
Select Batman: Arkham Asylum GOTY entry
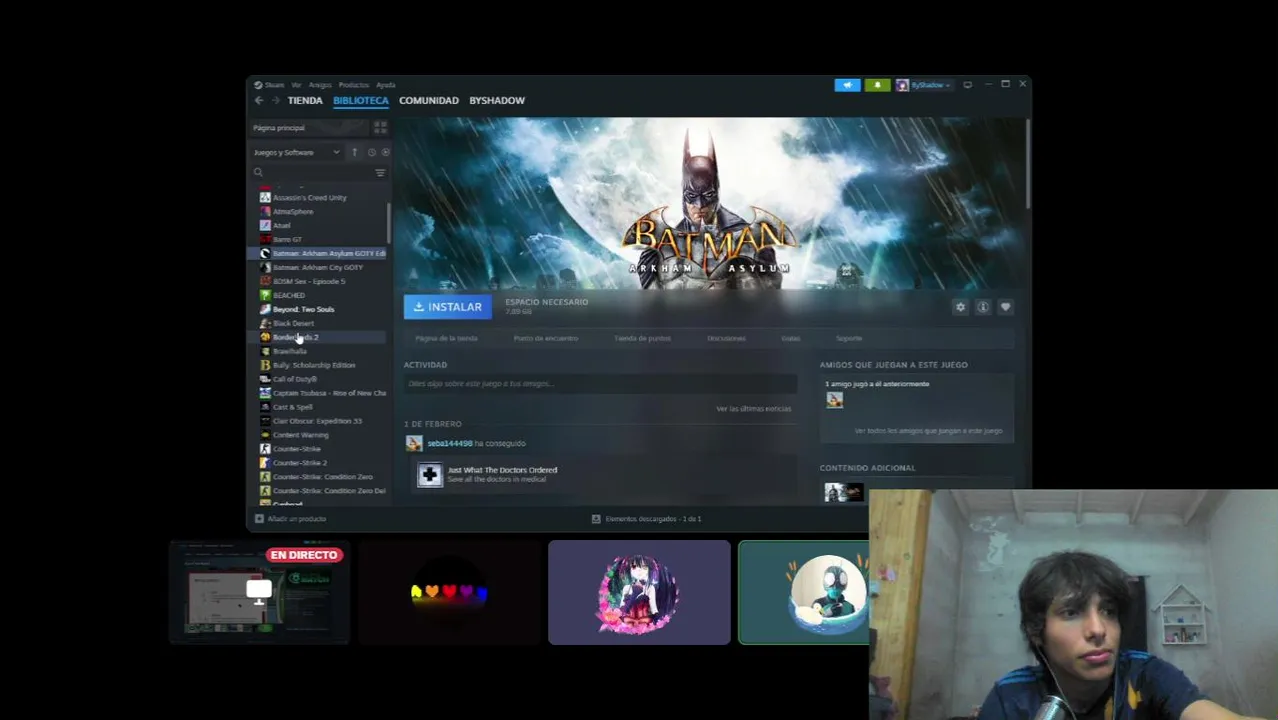[318, 253]
